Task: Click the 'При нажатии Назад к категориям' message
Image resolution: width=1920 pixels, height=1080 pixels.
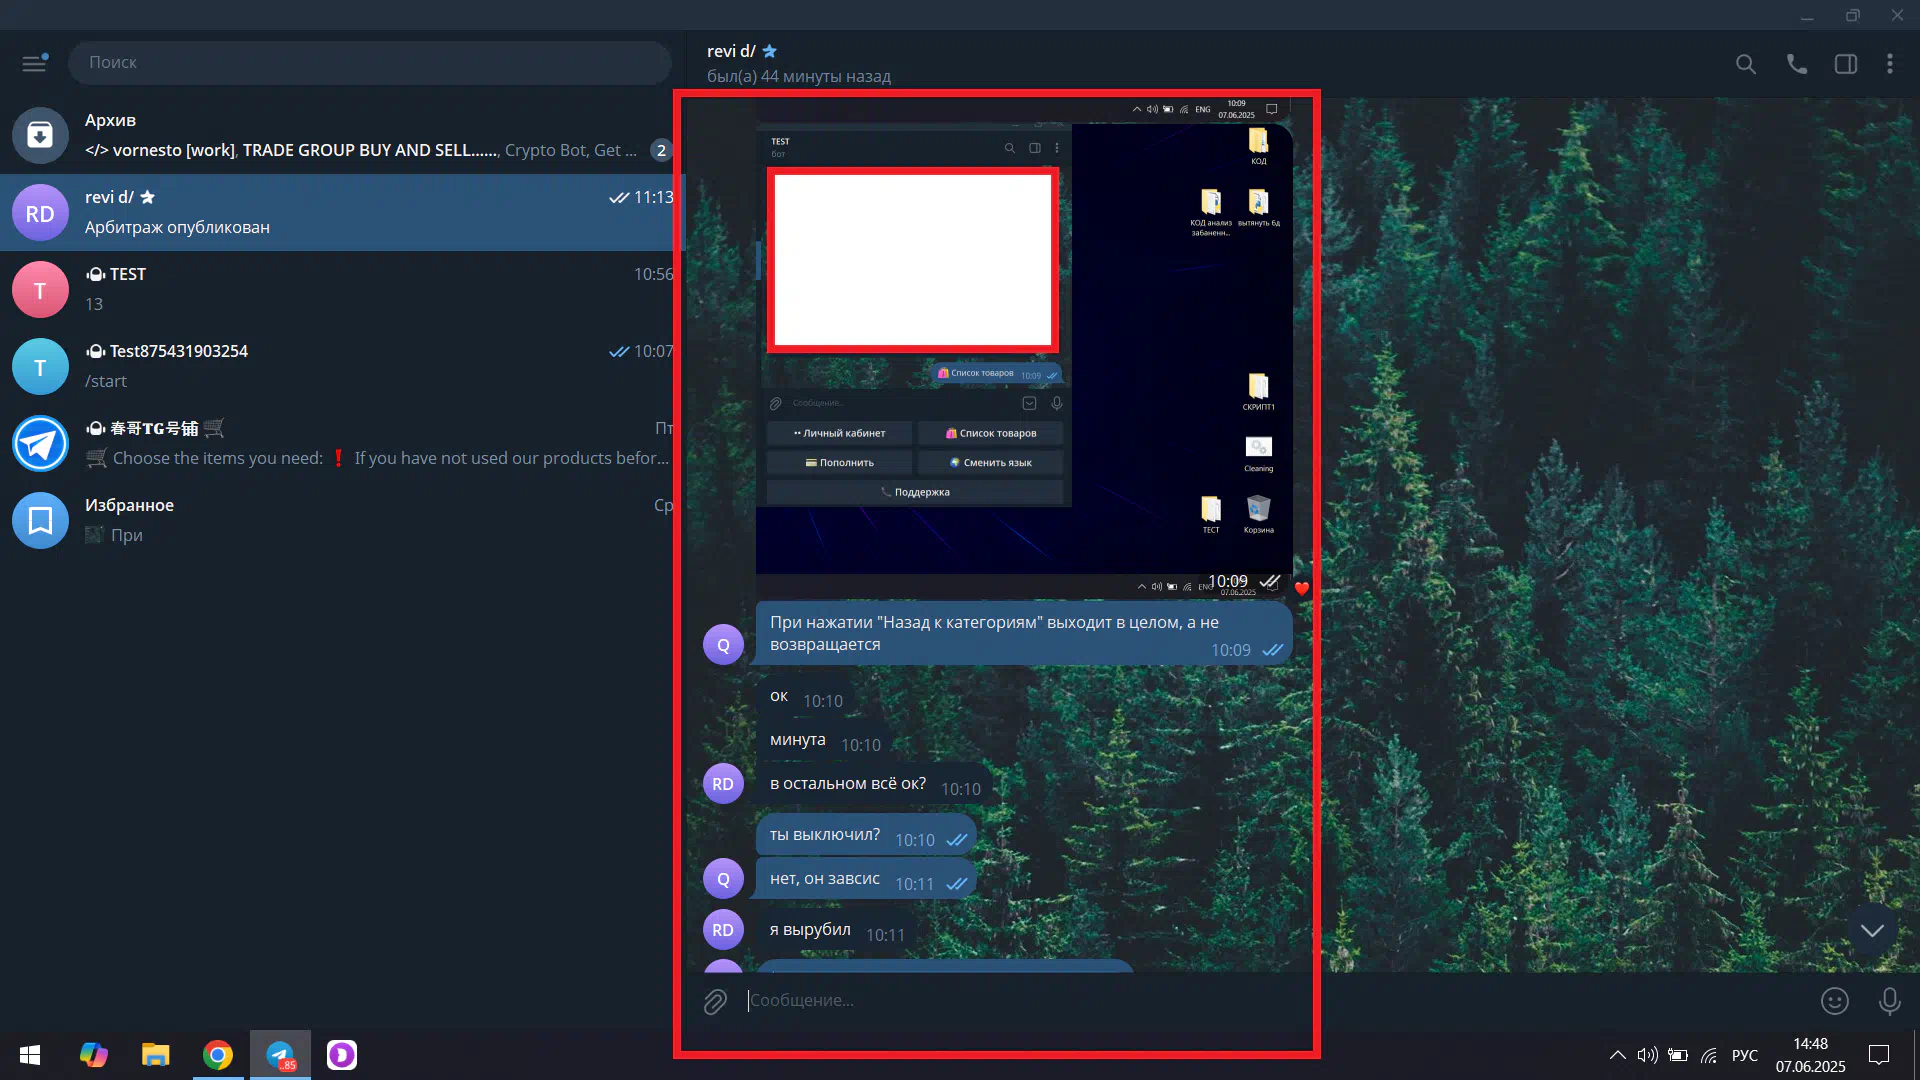Action: tap(1024, 633)
